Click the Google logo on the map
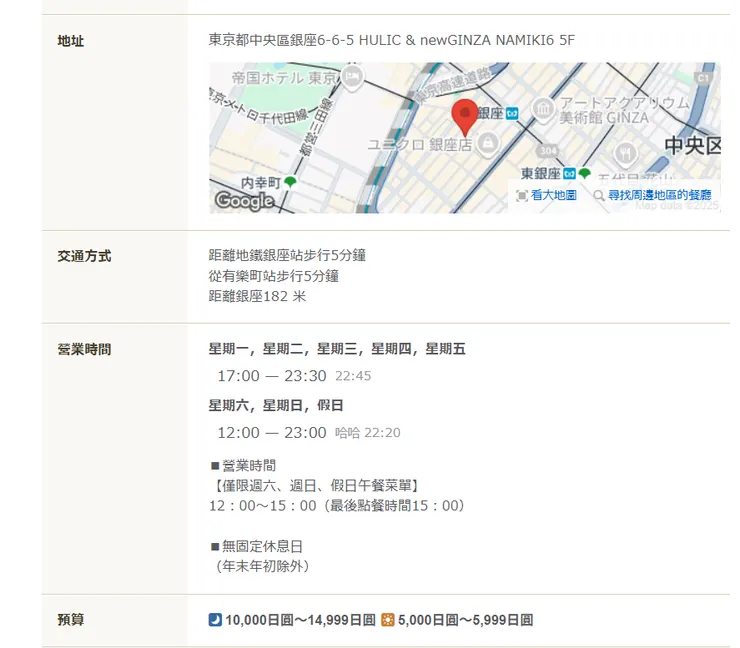Viewport: 740px width, 648px height. click(244, 201)
